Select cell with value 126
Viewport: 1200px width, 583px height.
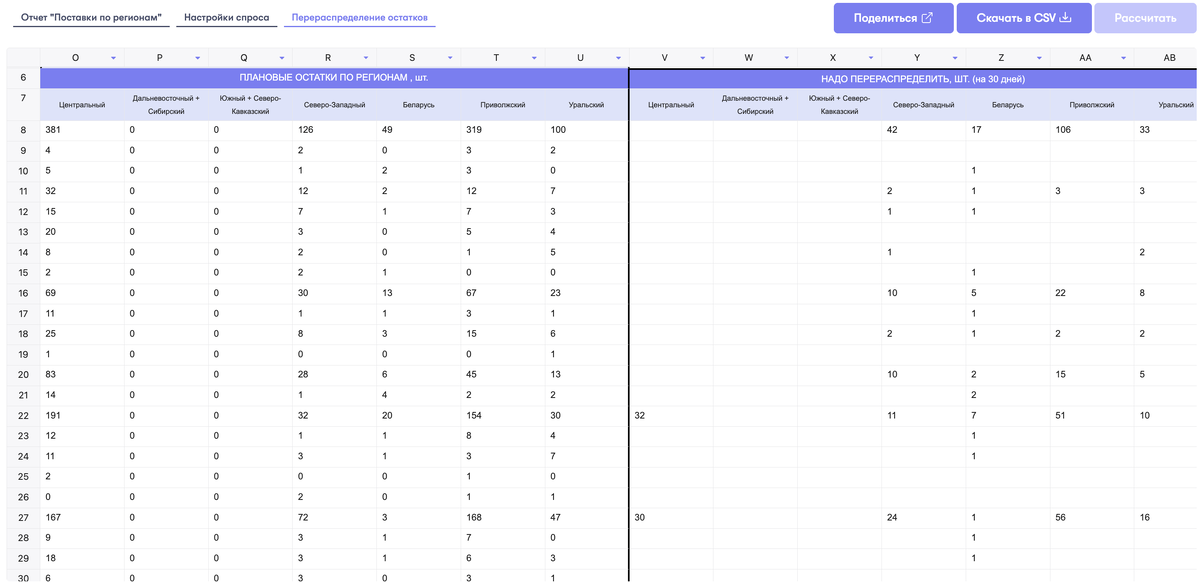335,130
